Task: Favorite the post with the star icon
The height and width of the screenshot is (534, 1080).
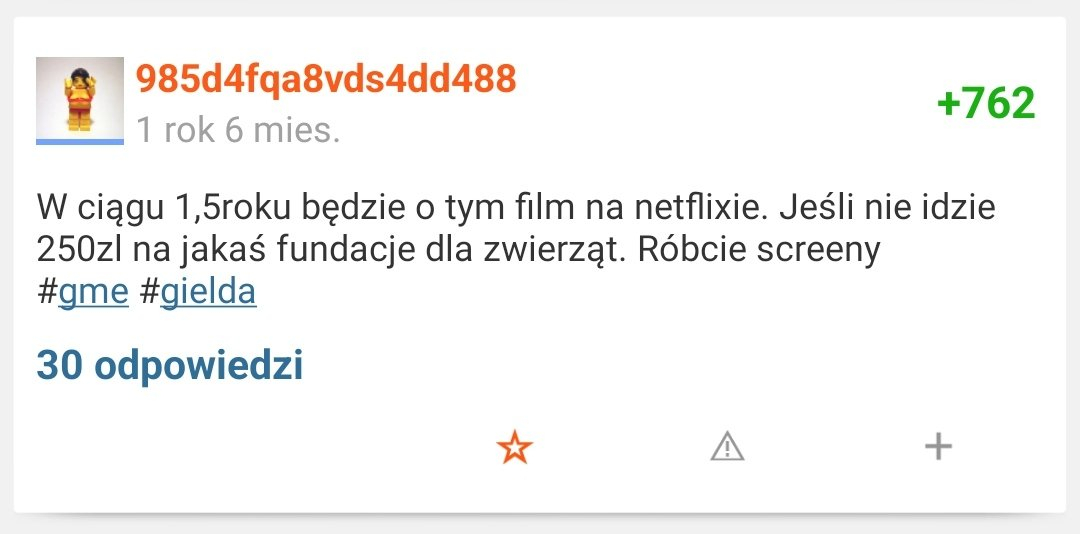Action: coord(515,448)
